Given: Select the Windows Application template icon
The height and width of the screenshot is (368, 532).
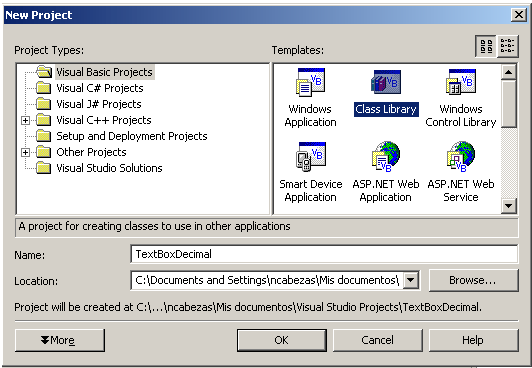Looking at the screenshot, I should point(310,82).
